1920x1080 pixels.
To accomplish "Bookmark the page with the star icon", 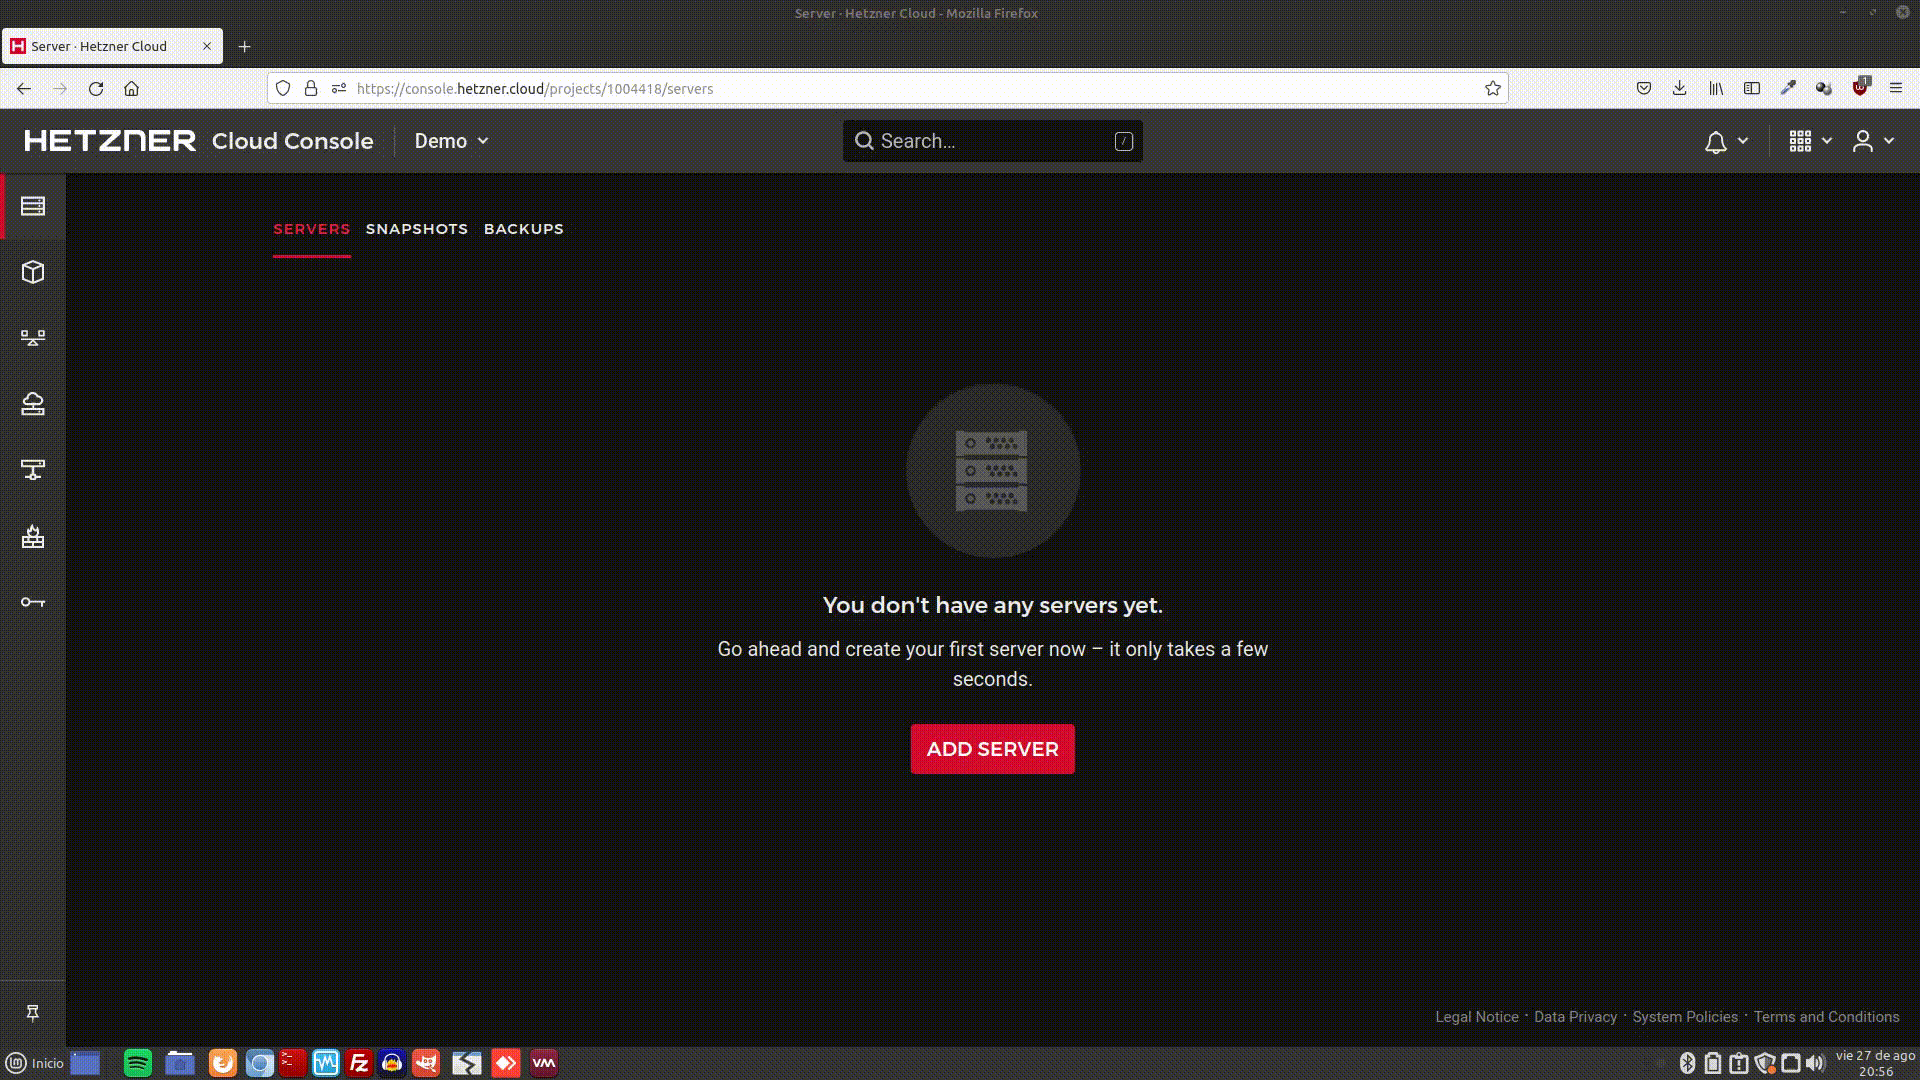I will [x=1493, y=88].
